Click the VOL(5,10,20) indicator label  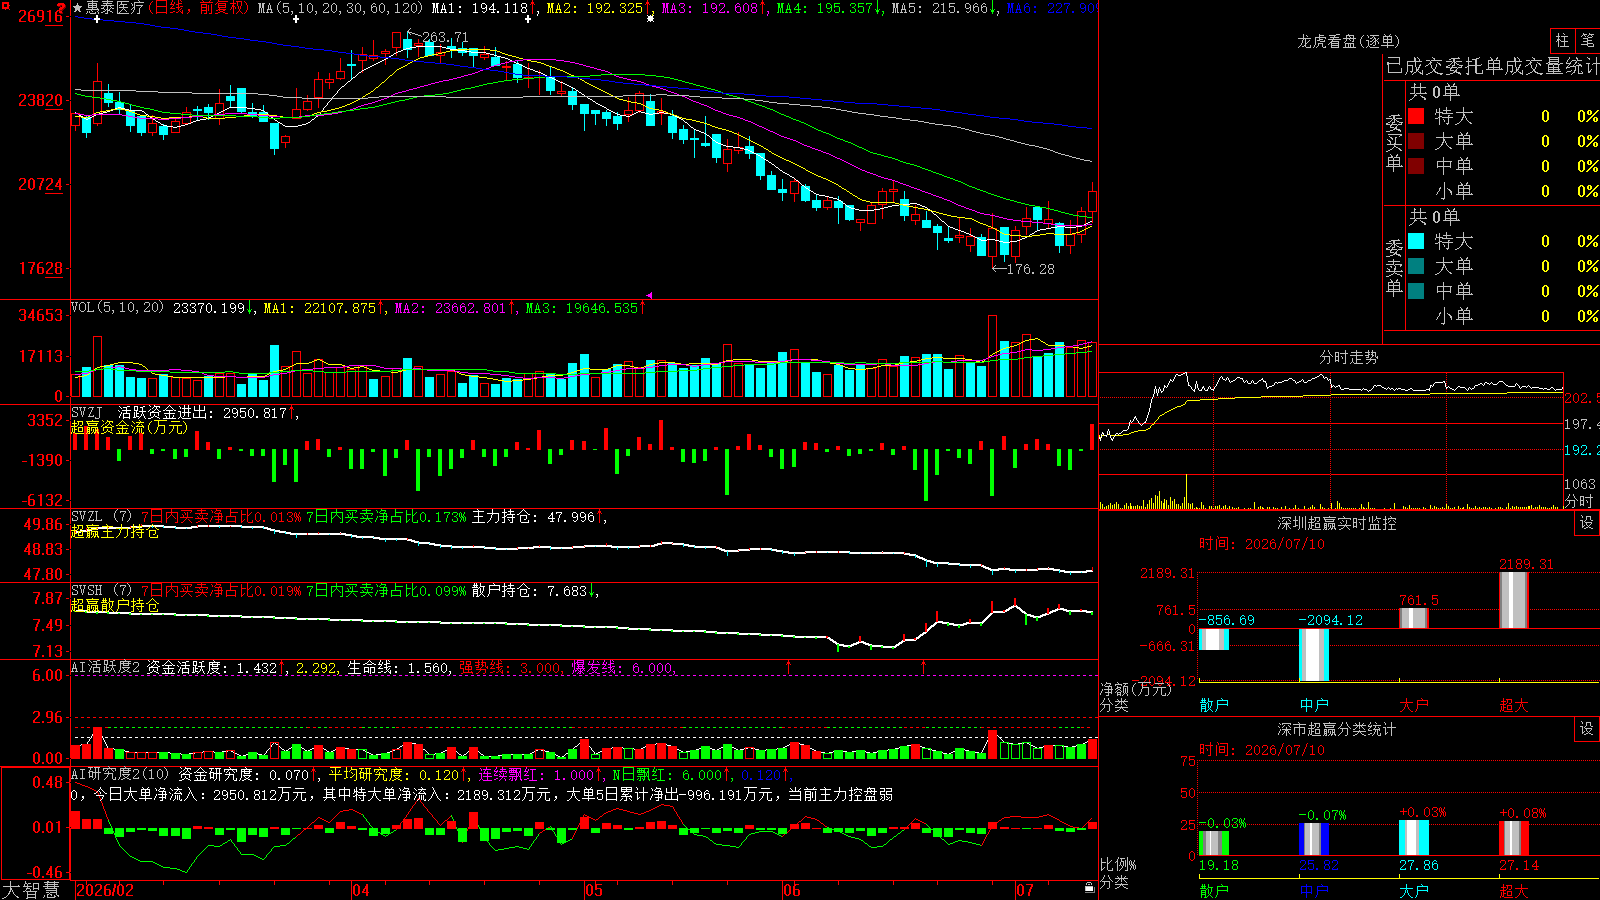coord(117,307)
